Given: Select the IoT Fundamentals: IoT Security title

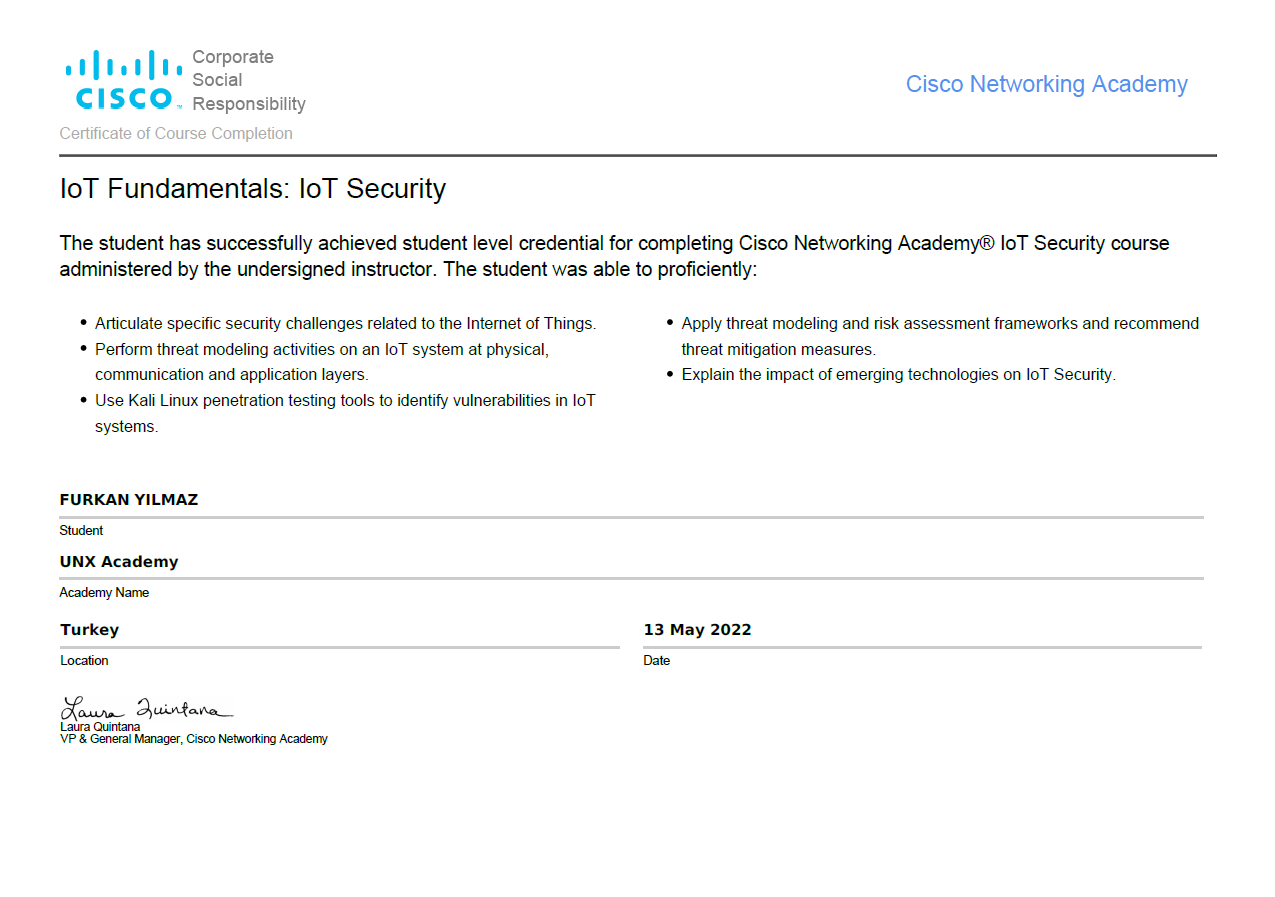Looking at the screenshot, I should (x=253, y=189).
